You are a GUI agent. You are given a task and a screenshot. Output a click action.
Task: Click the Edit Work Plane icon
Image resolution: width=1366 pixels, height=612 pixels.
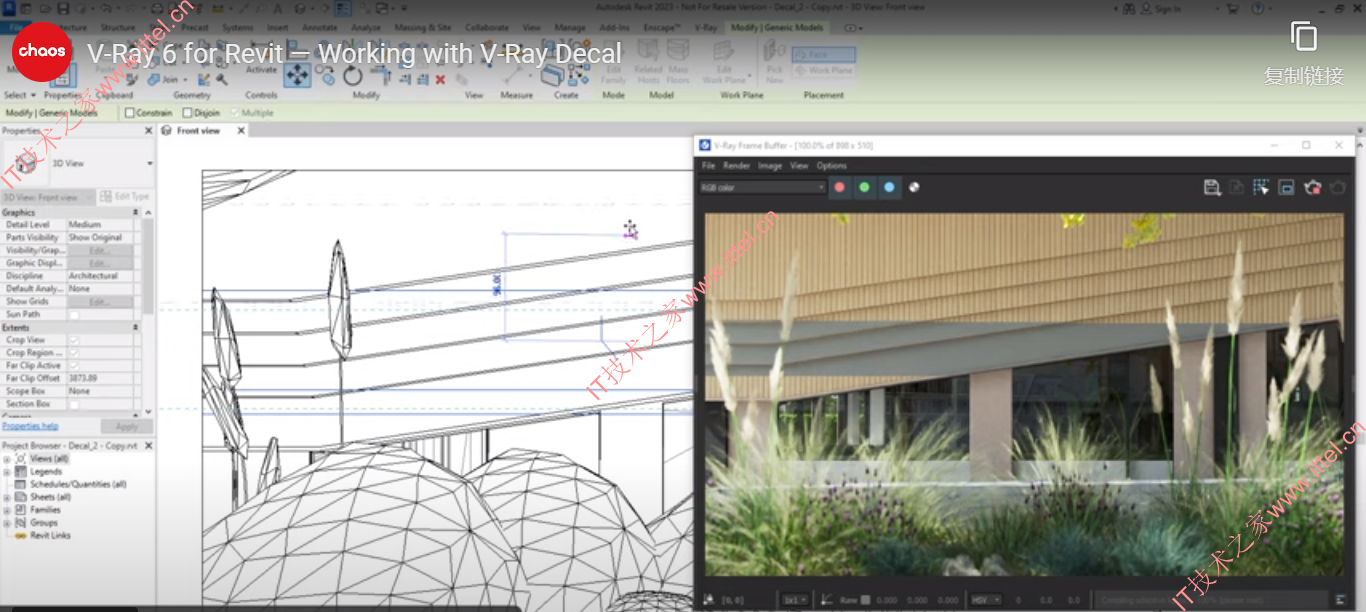pos(723,50)
